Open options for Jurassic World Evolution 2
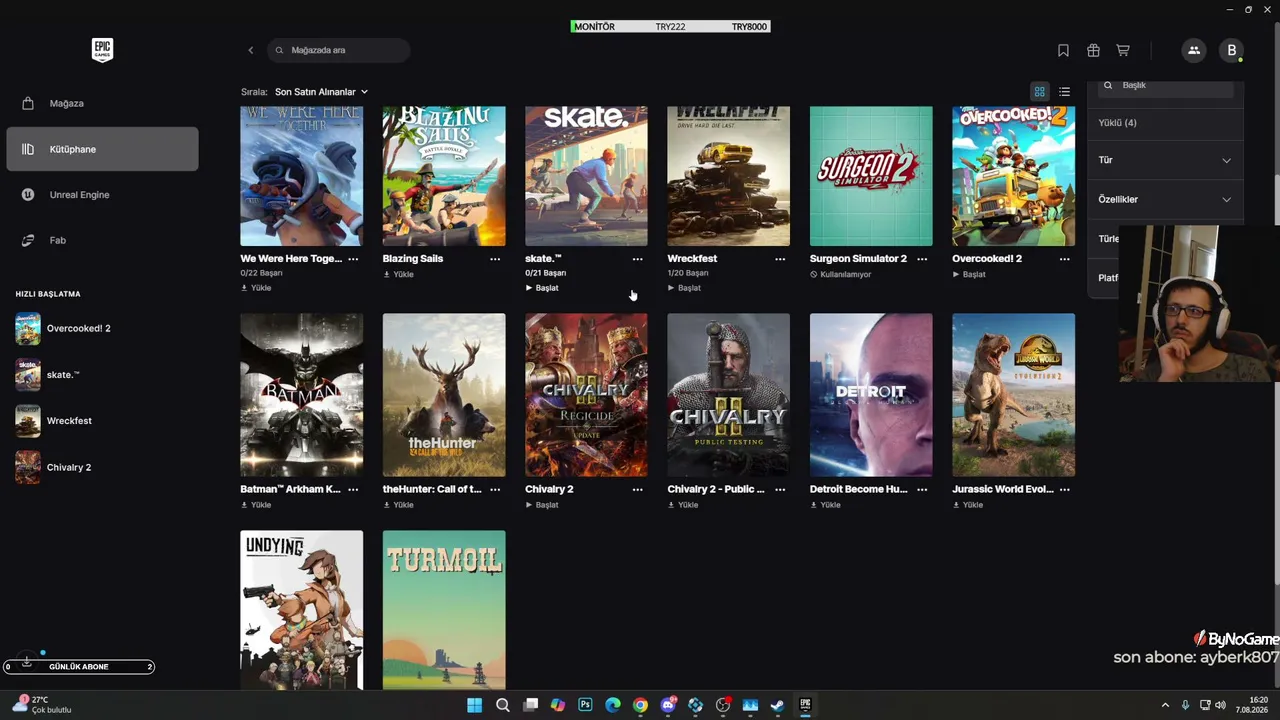 click(x=1065, y=490)
